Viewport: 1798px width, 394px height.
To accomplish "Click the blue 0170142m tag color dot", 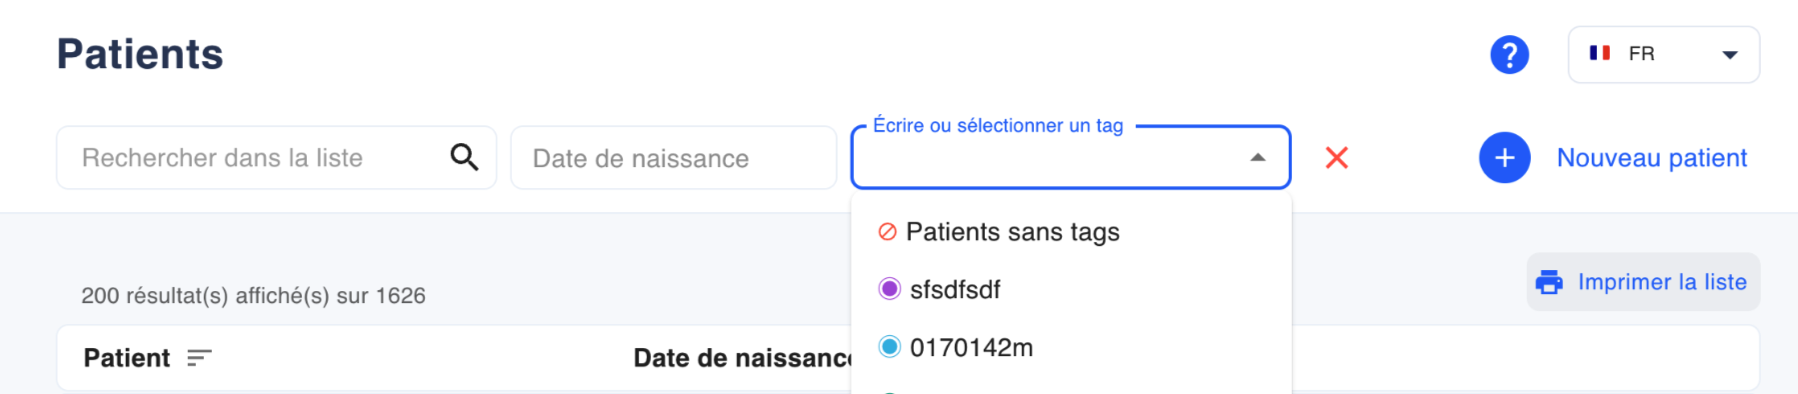I will (x=889, y=347).
